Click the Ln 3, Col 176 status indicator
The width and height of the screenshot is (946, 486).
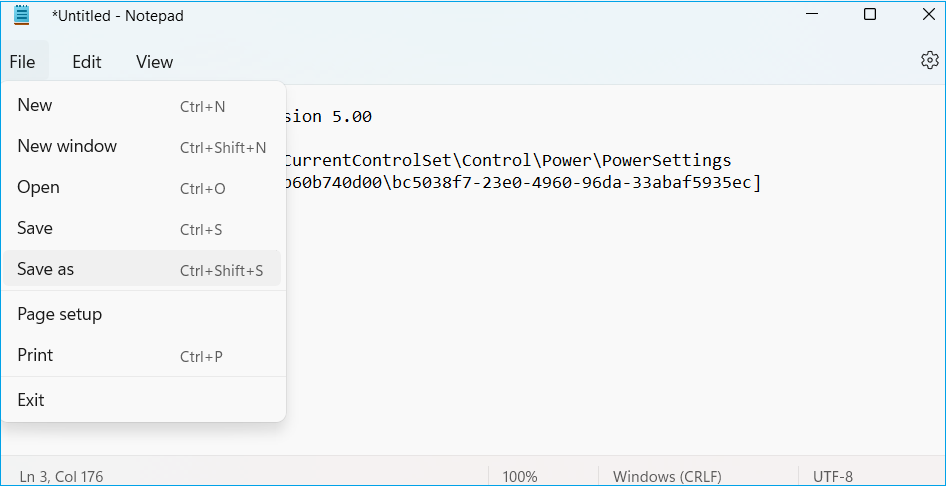(x=62, y=476)
